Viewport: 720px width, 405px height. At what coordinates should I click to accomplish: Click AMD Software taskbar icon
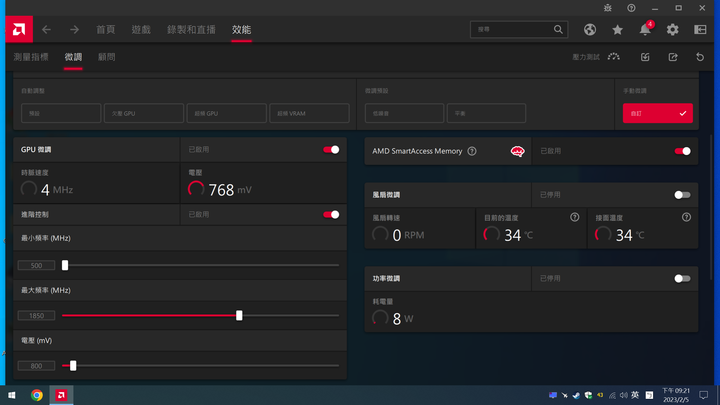tap(61, 395)
